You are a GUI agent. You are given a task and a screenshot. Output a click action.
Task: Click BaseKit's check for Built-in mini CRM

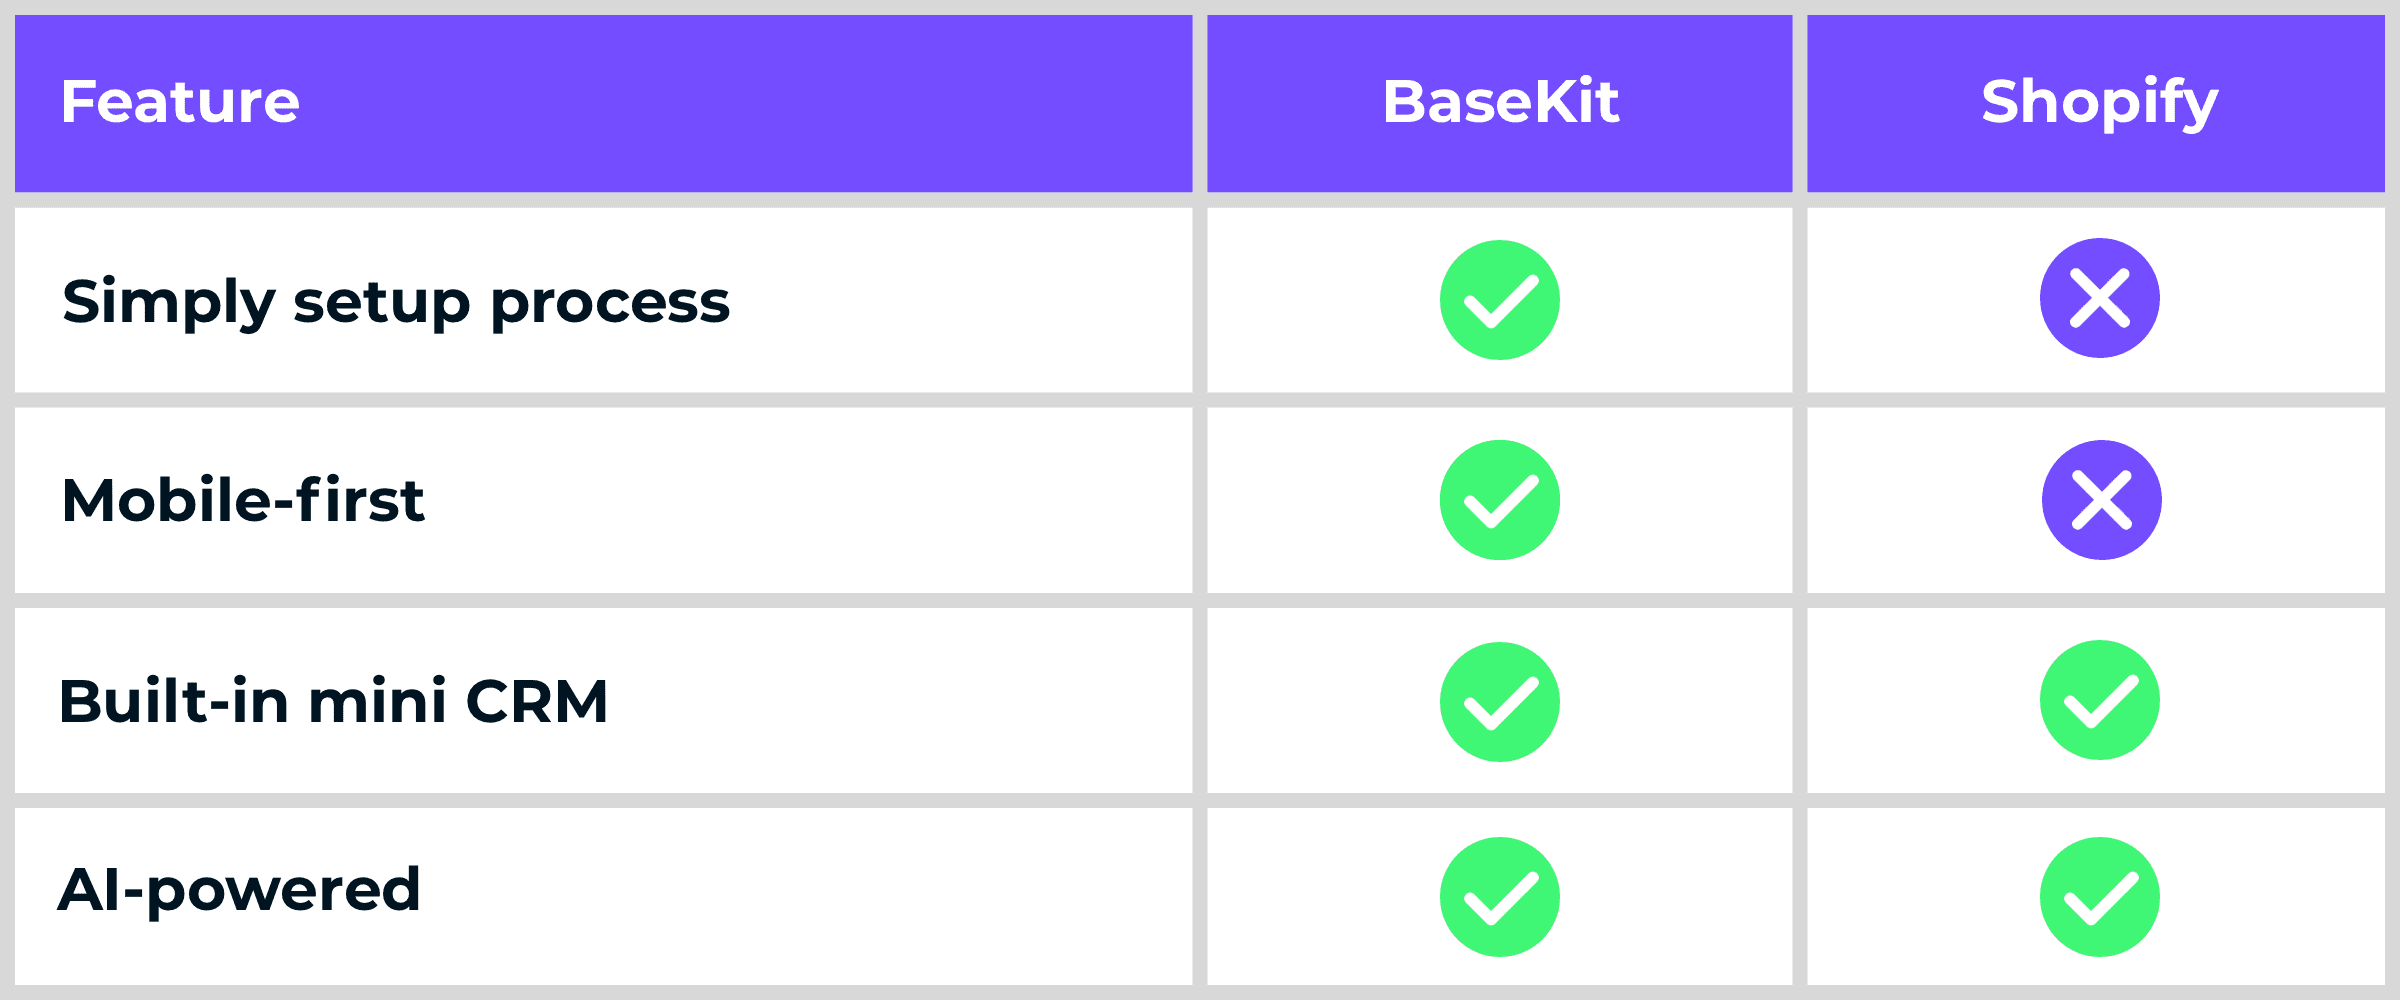point(1499,702)
